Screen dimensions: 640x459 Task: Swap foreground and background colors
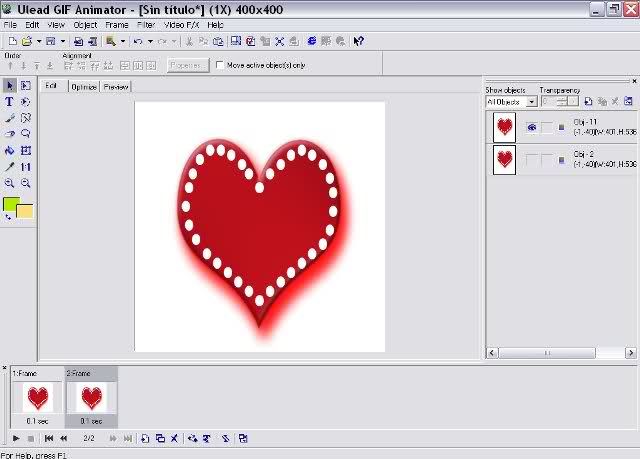click(8, 217)
